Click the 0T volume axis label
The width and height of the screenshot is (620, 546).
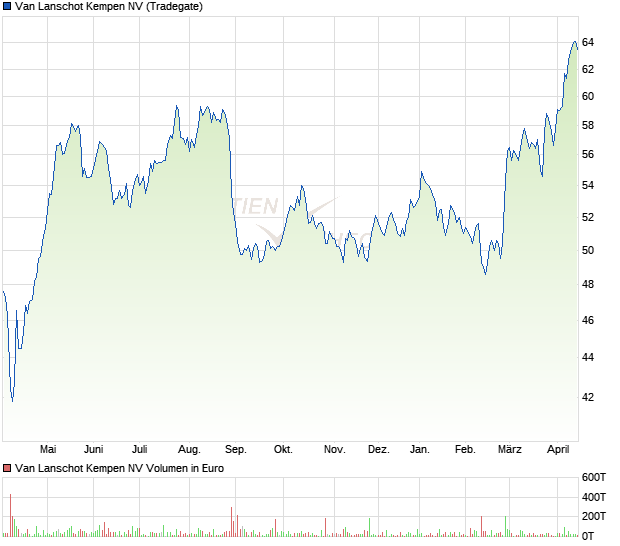click(x=590, y=536)
